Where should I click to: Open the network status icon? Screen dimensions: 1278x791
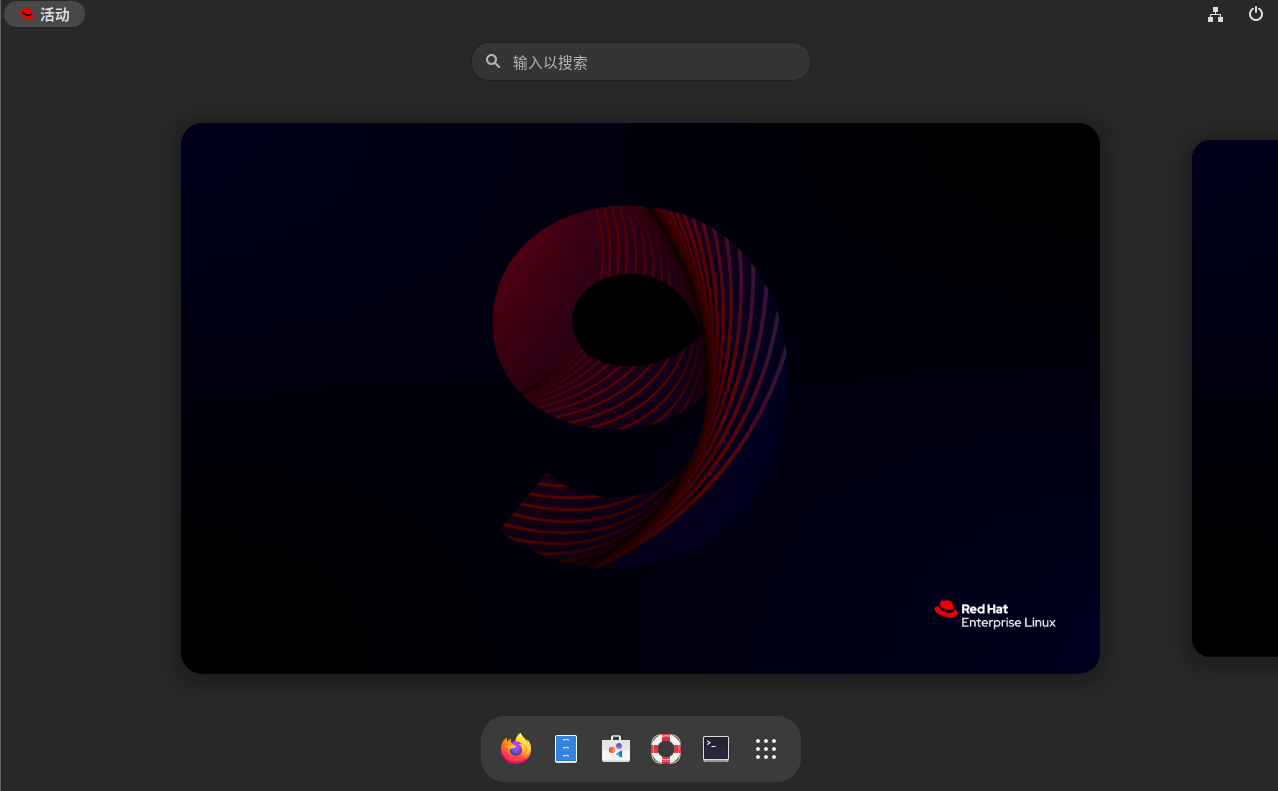[x=1215, y=14]
